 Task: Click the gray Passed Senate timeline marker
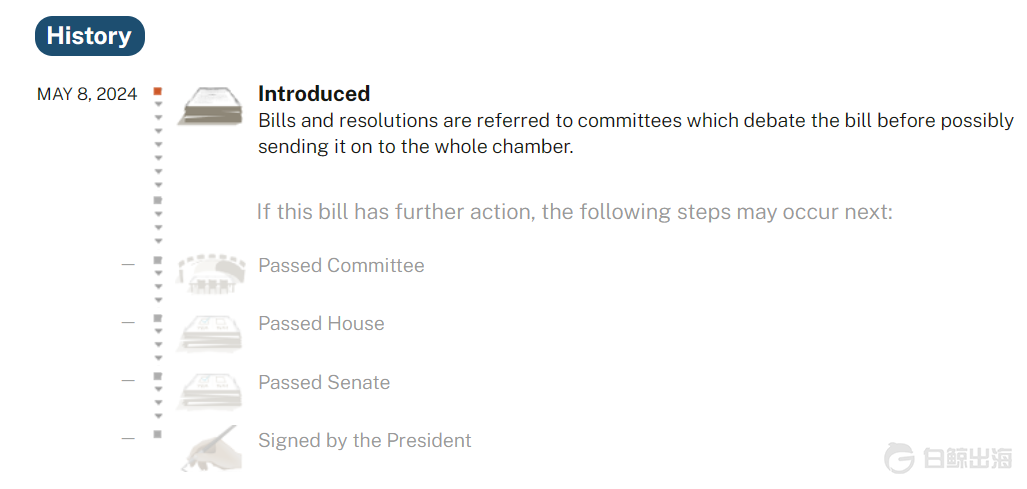158,376
